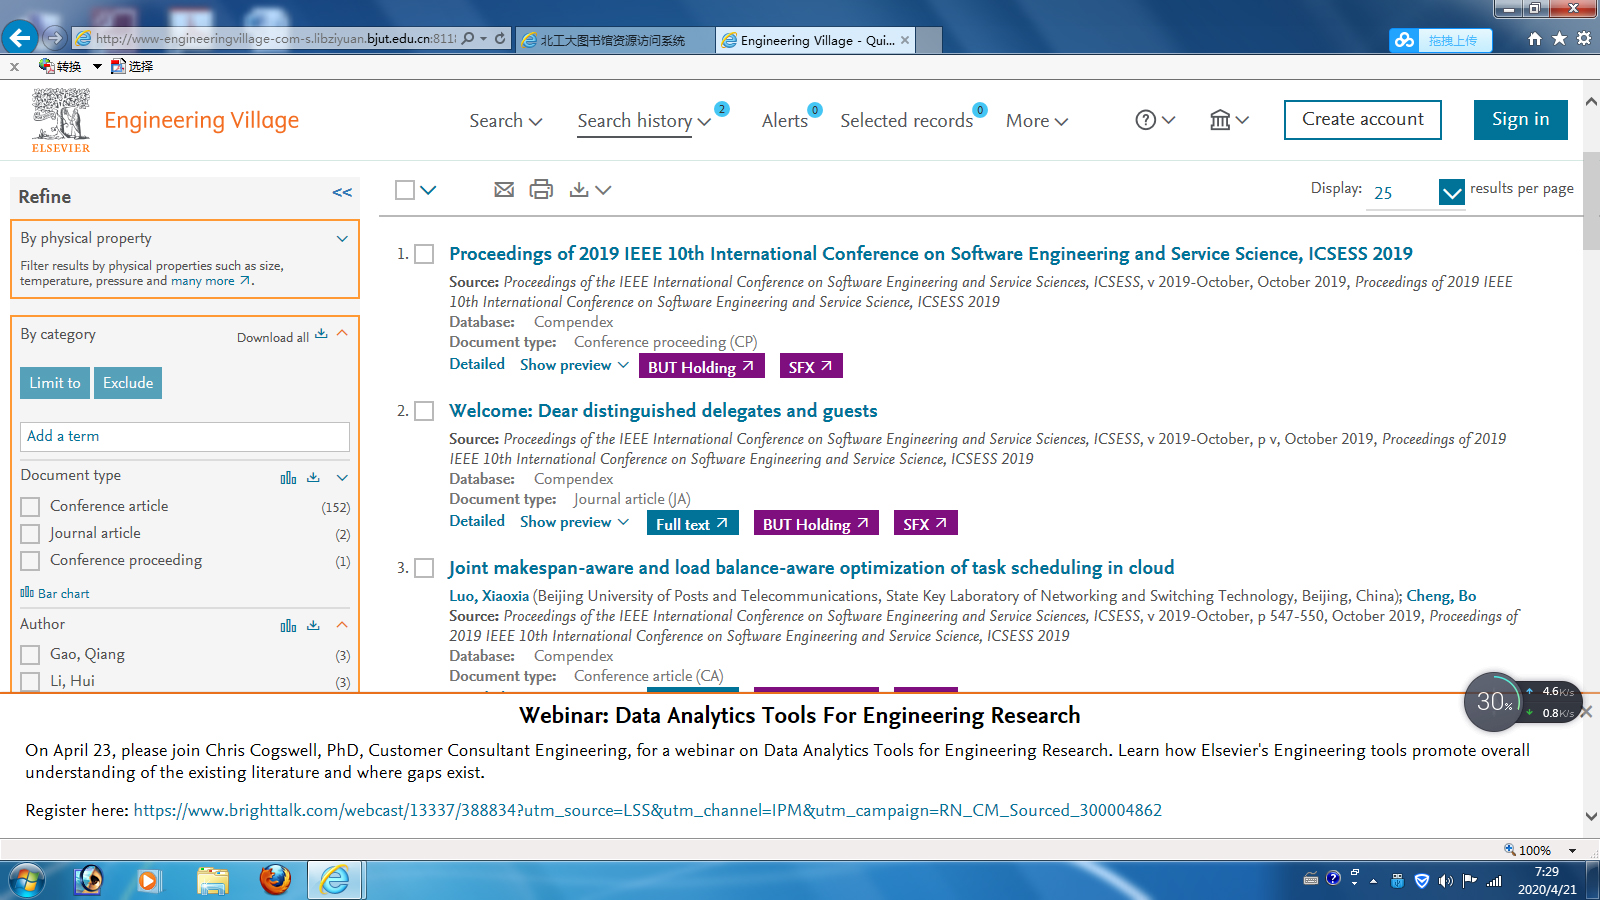
Task: Click the Elsevier tree logo
Action: click(61, 120)
